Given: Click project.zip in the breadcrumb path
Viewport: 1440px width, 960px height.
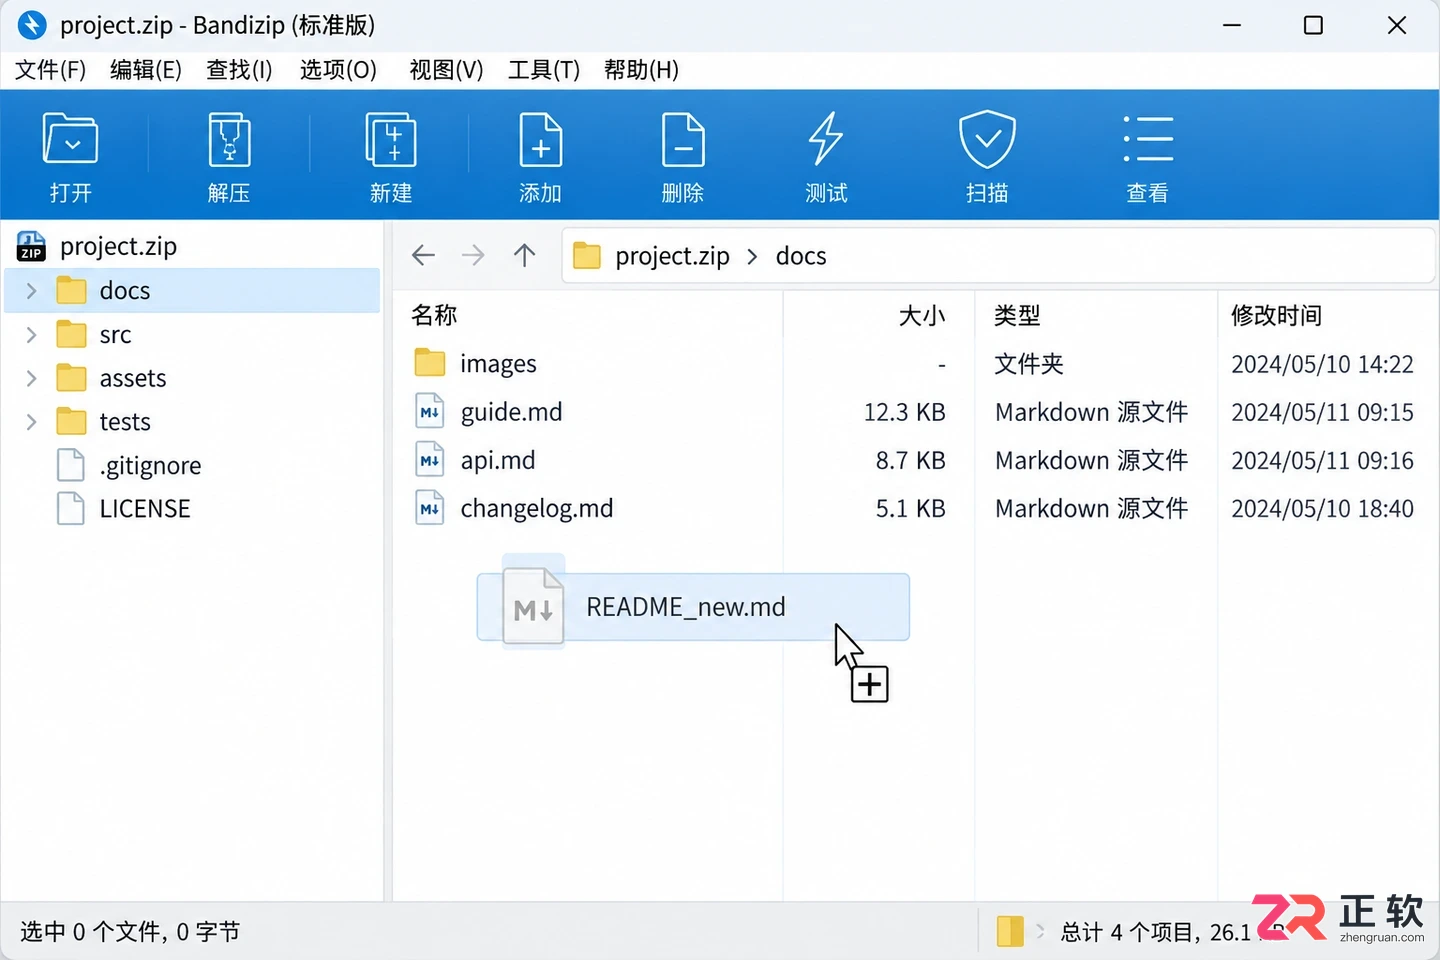Looking at the screenshot, I should click(672, 256).
